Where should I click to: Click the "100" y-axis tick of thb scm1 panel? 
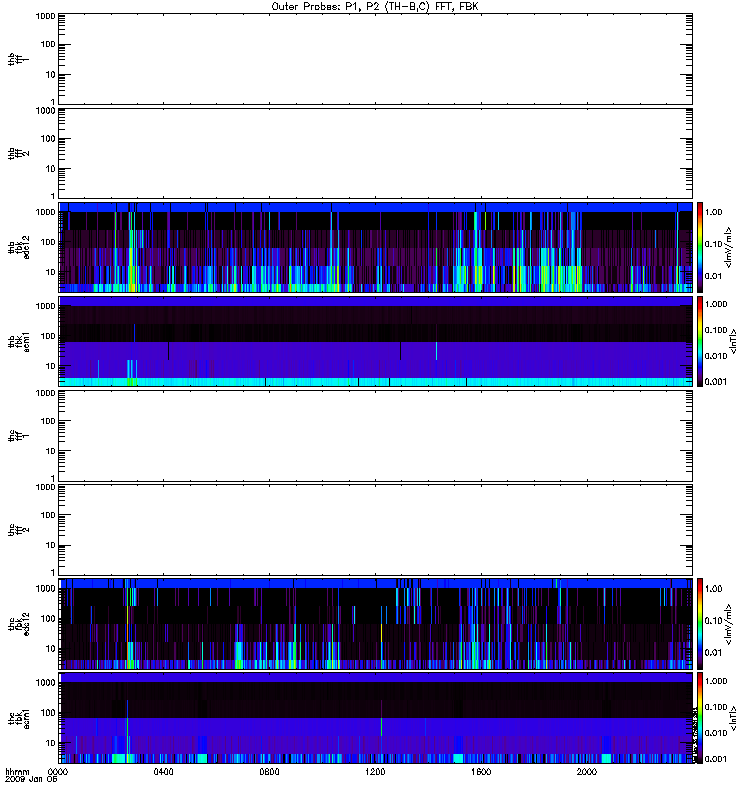click(48, 336)
